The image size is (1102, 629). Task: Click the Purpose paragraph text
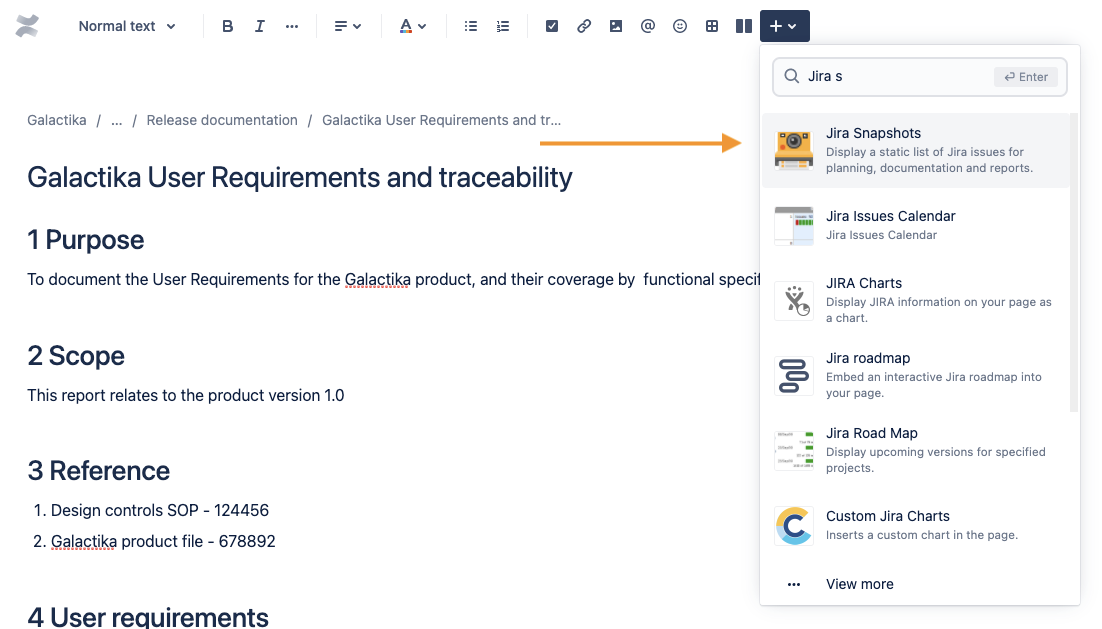[394, 280]
